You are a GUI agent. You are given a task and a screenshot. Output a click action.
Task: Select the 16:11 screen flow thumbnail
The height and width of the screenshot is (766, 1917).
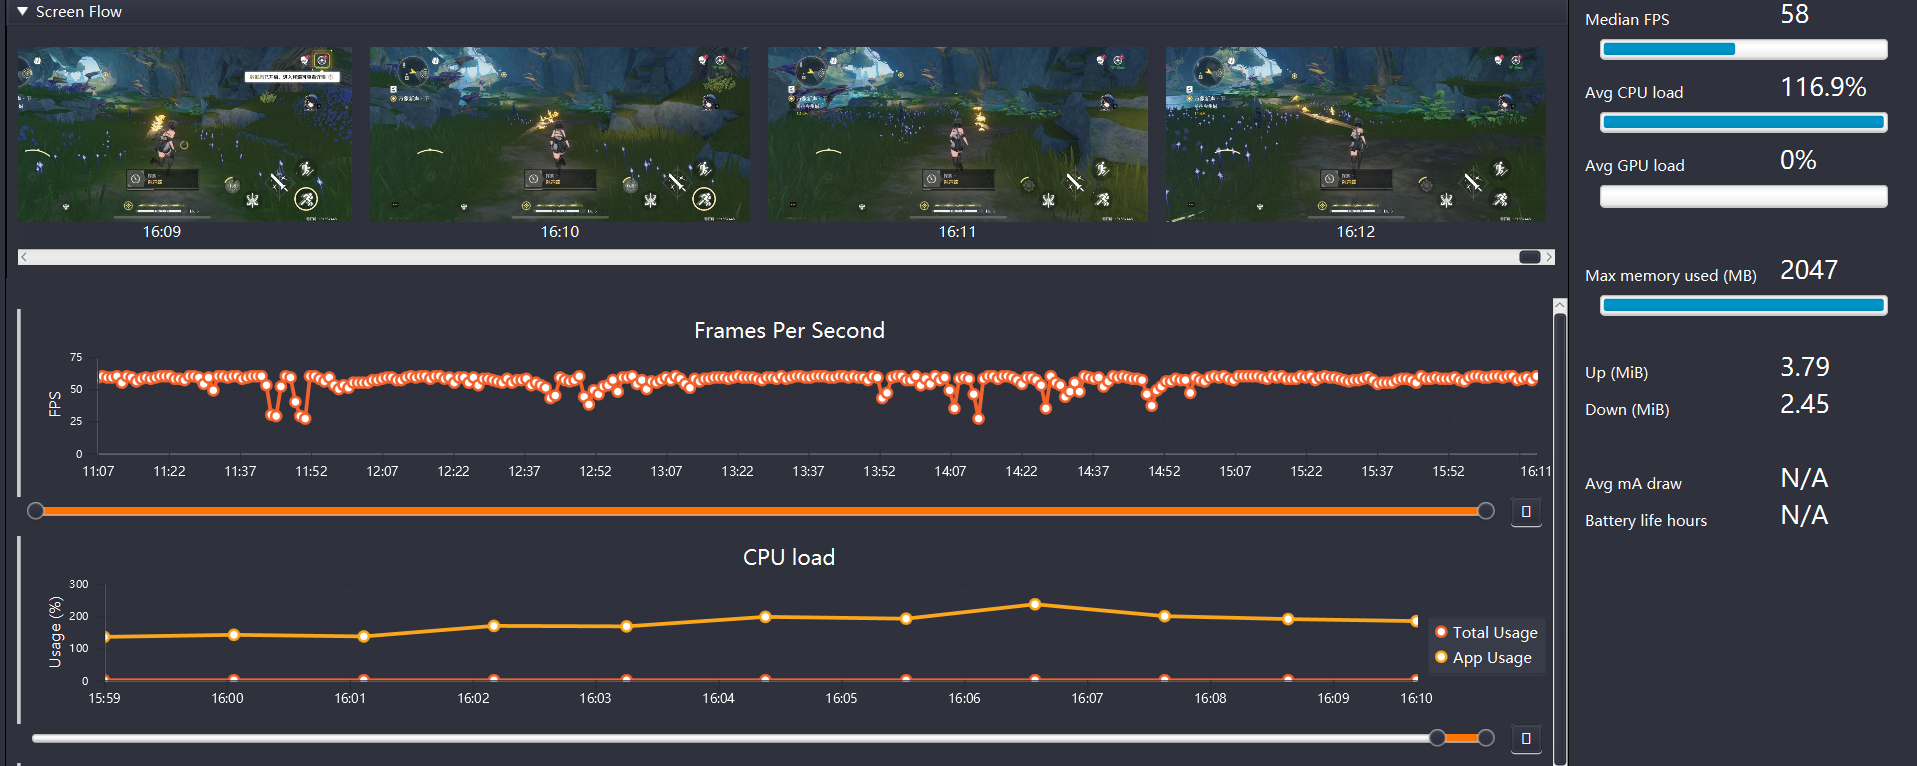click(958, 134)
